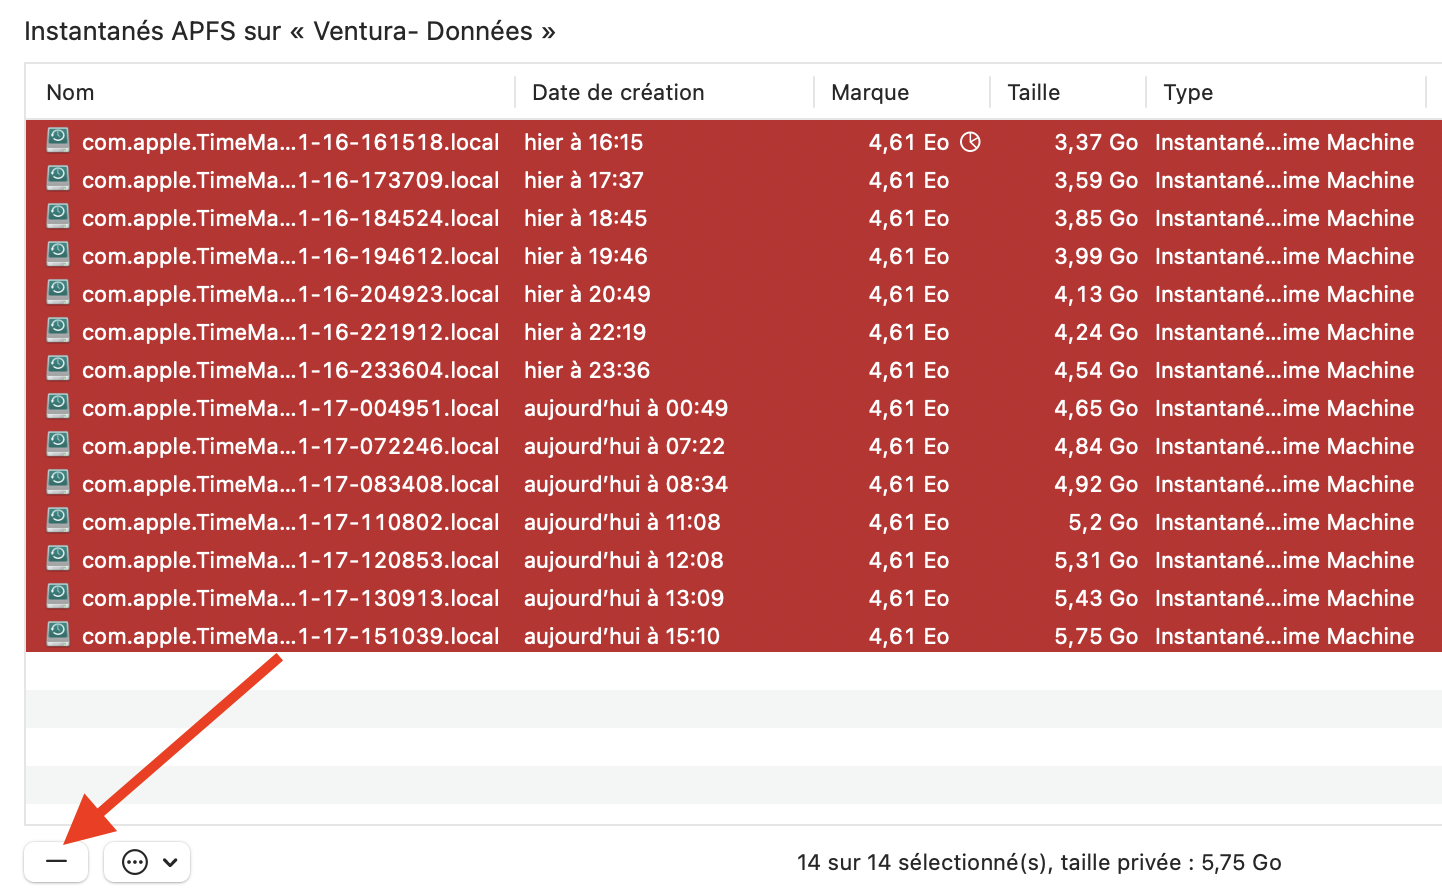Click the heading 'Instantanés APFS sur « Ventura- Données »'
The image size is (1442, 896).
[290, 31]
